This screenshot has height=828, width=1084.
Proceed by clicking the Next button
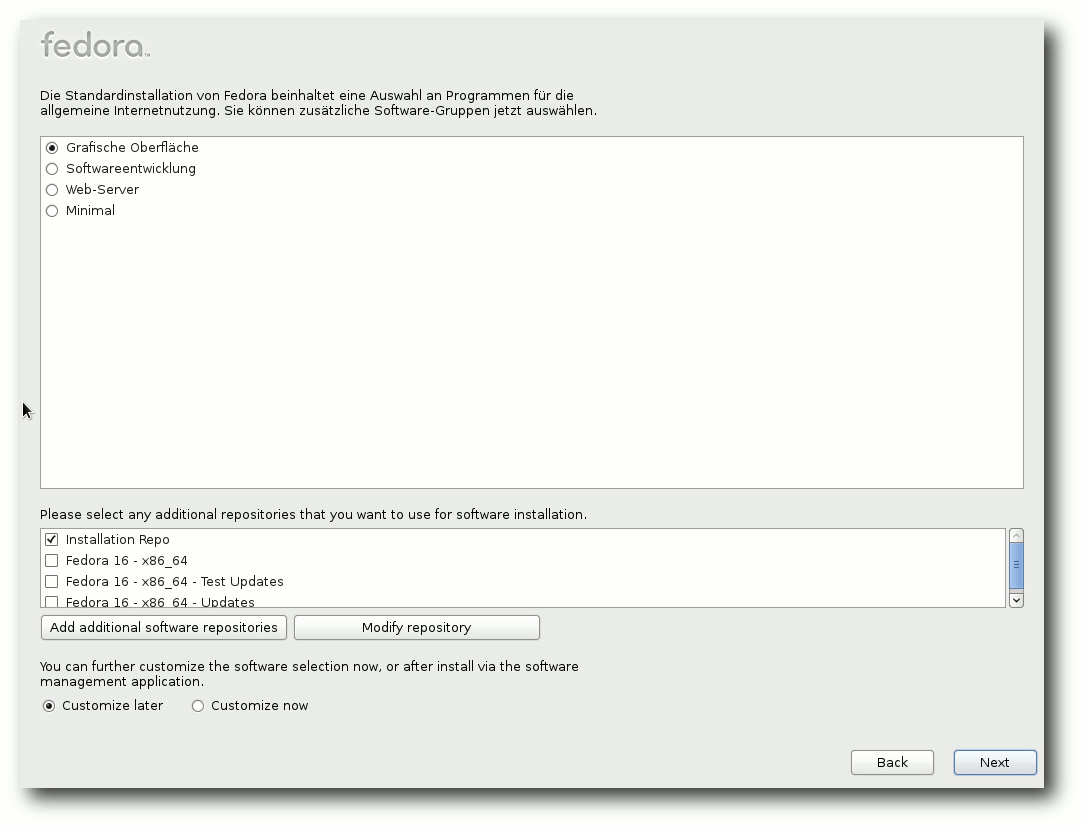click(995, 763)
